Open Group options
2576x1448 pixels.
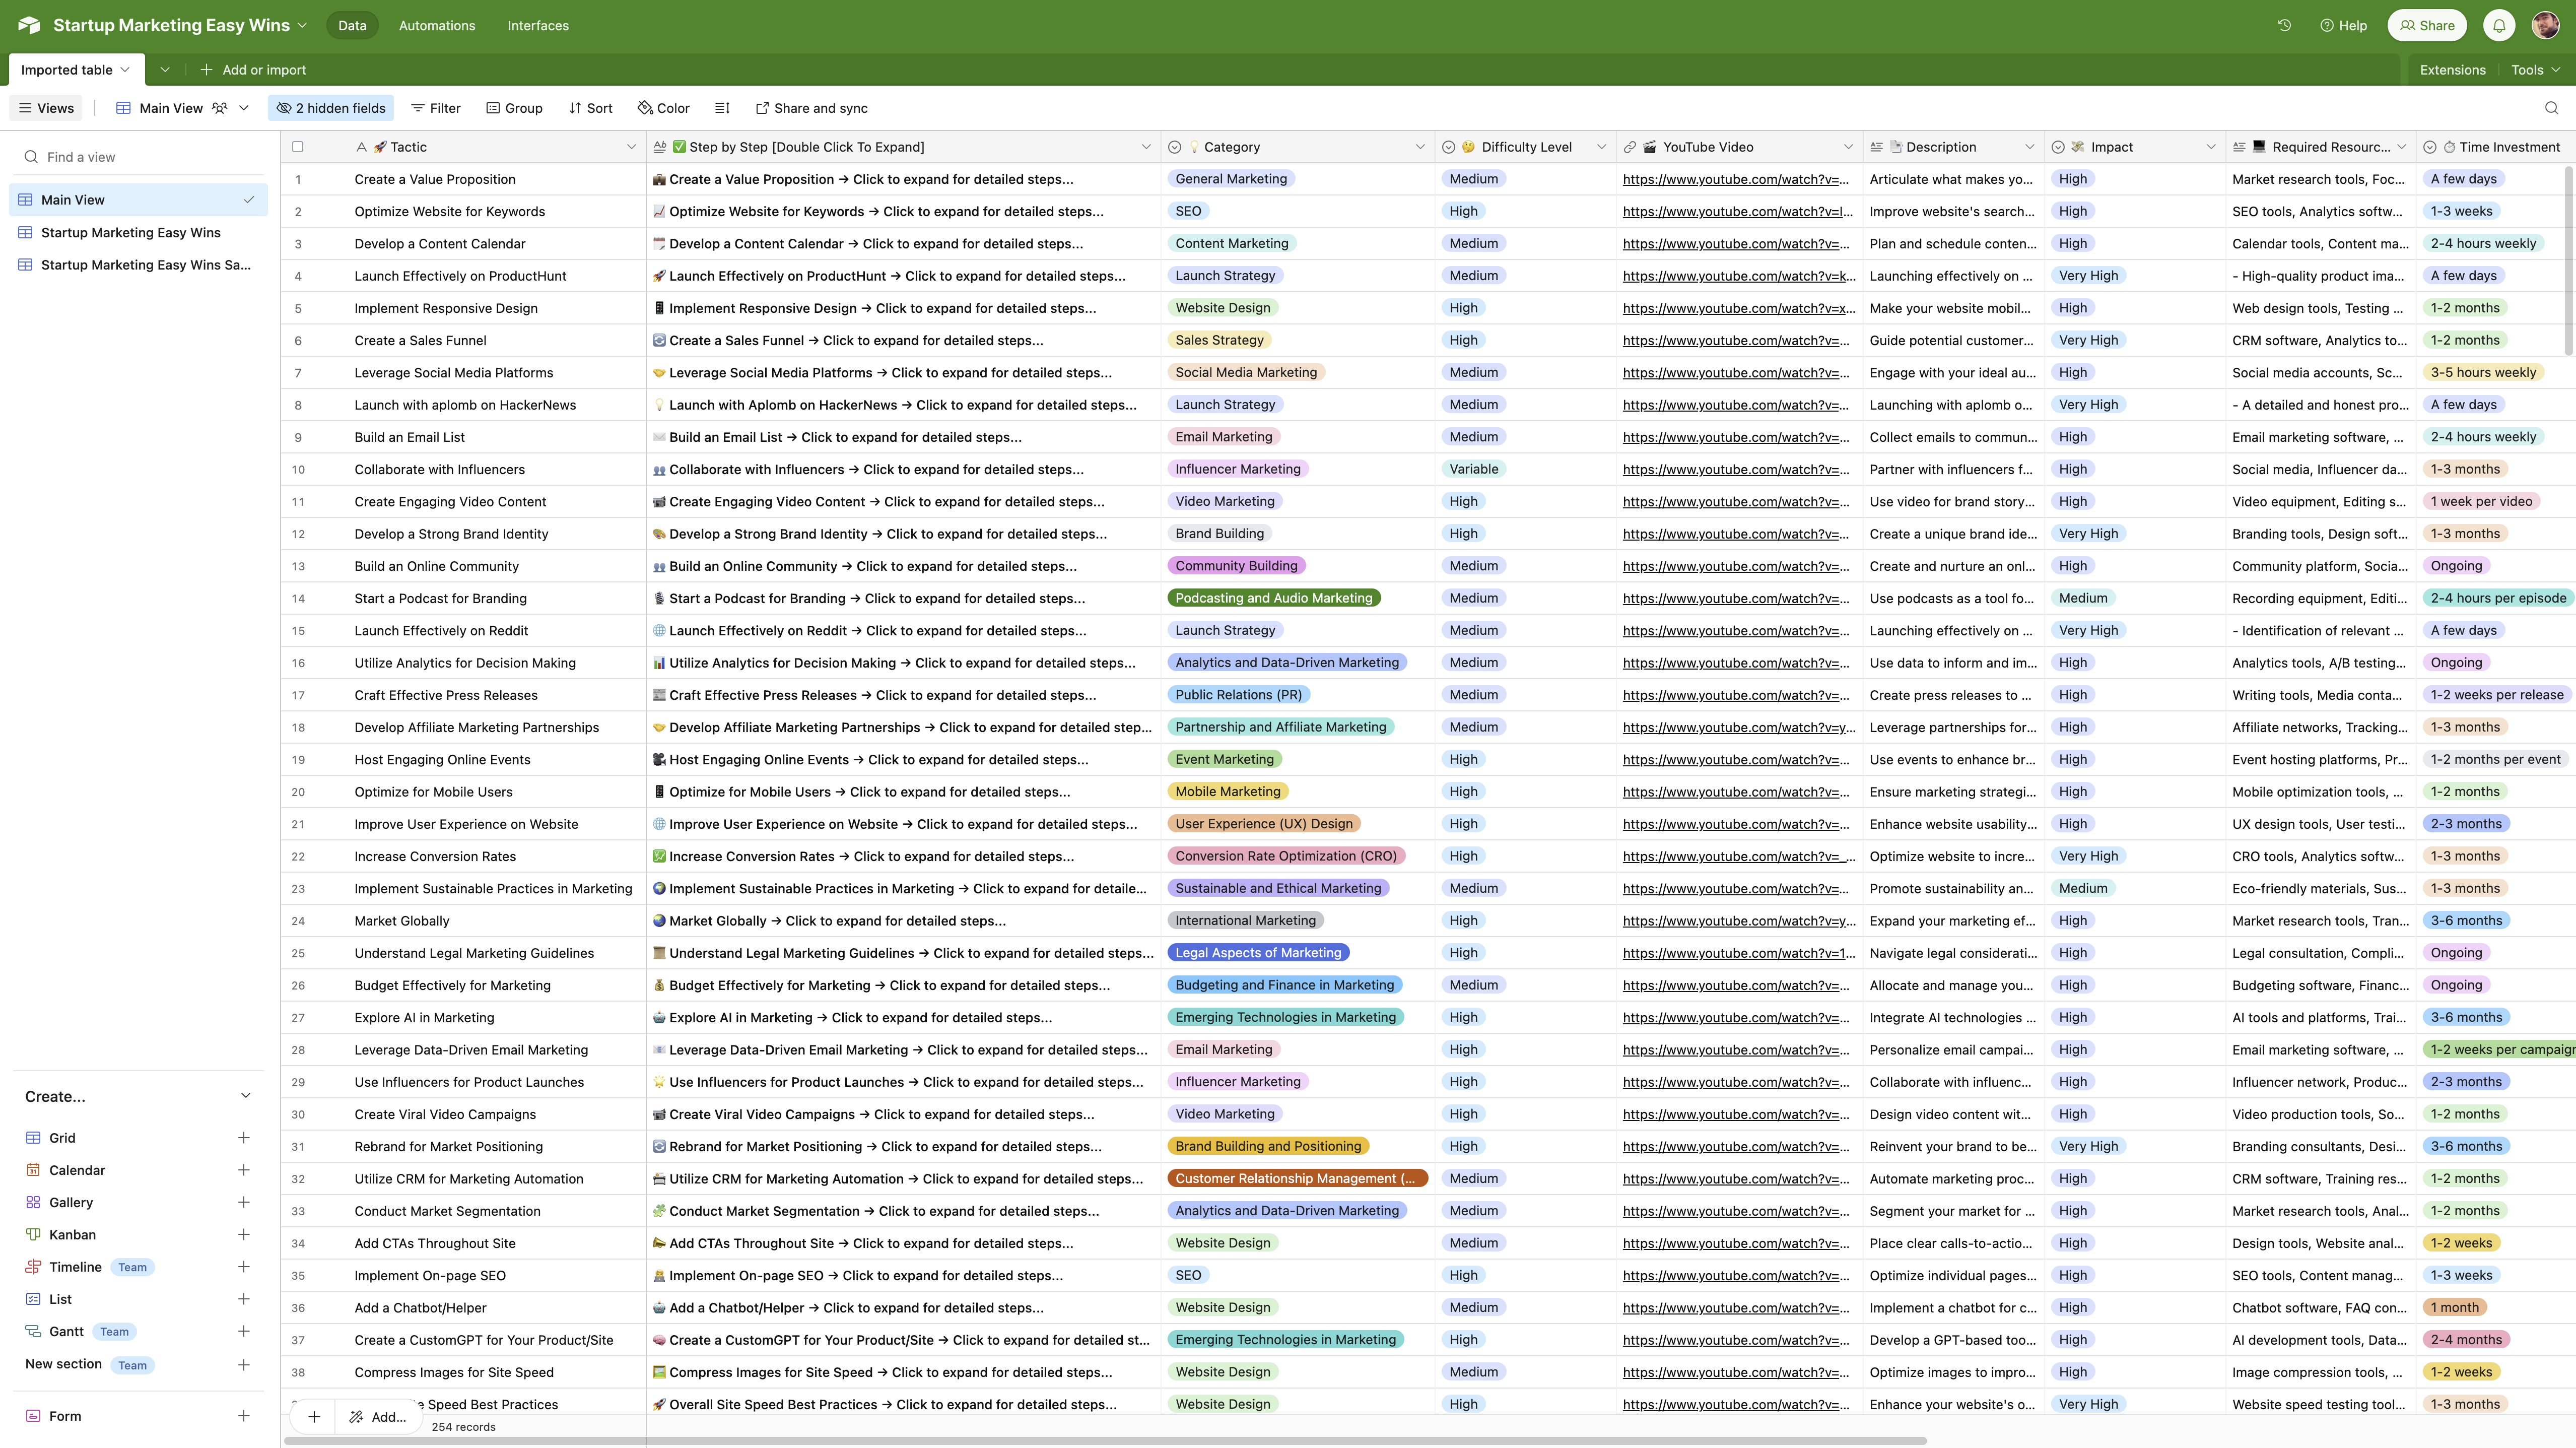pyautogui.click(x=514, y=108)
